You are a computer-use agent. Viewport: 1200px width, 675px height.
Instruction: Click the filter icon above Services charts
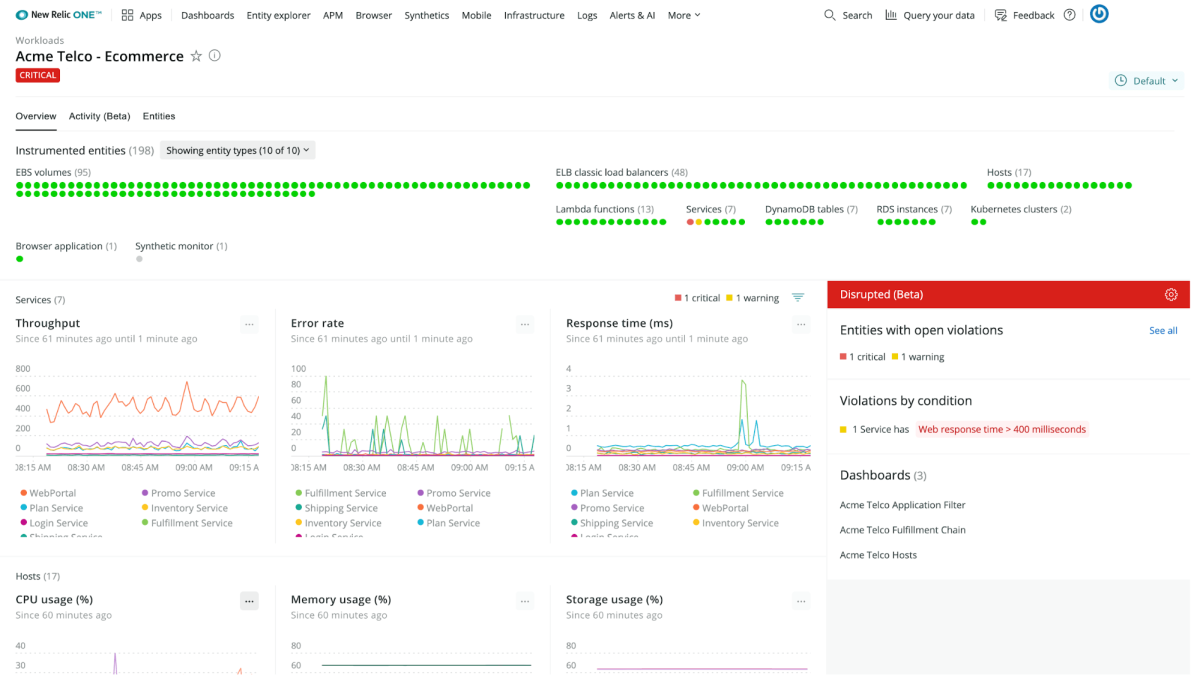(x=798, y=297)
